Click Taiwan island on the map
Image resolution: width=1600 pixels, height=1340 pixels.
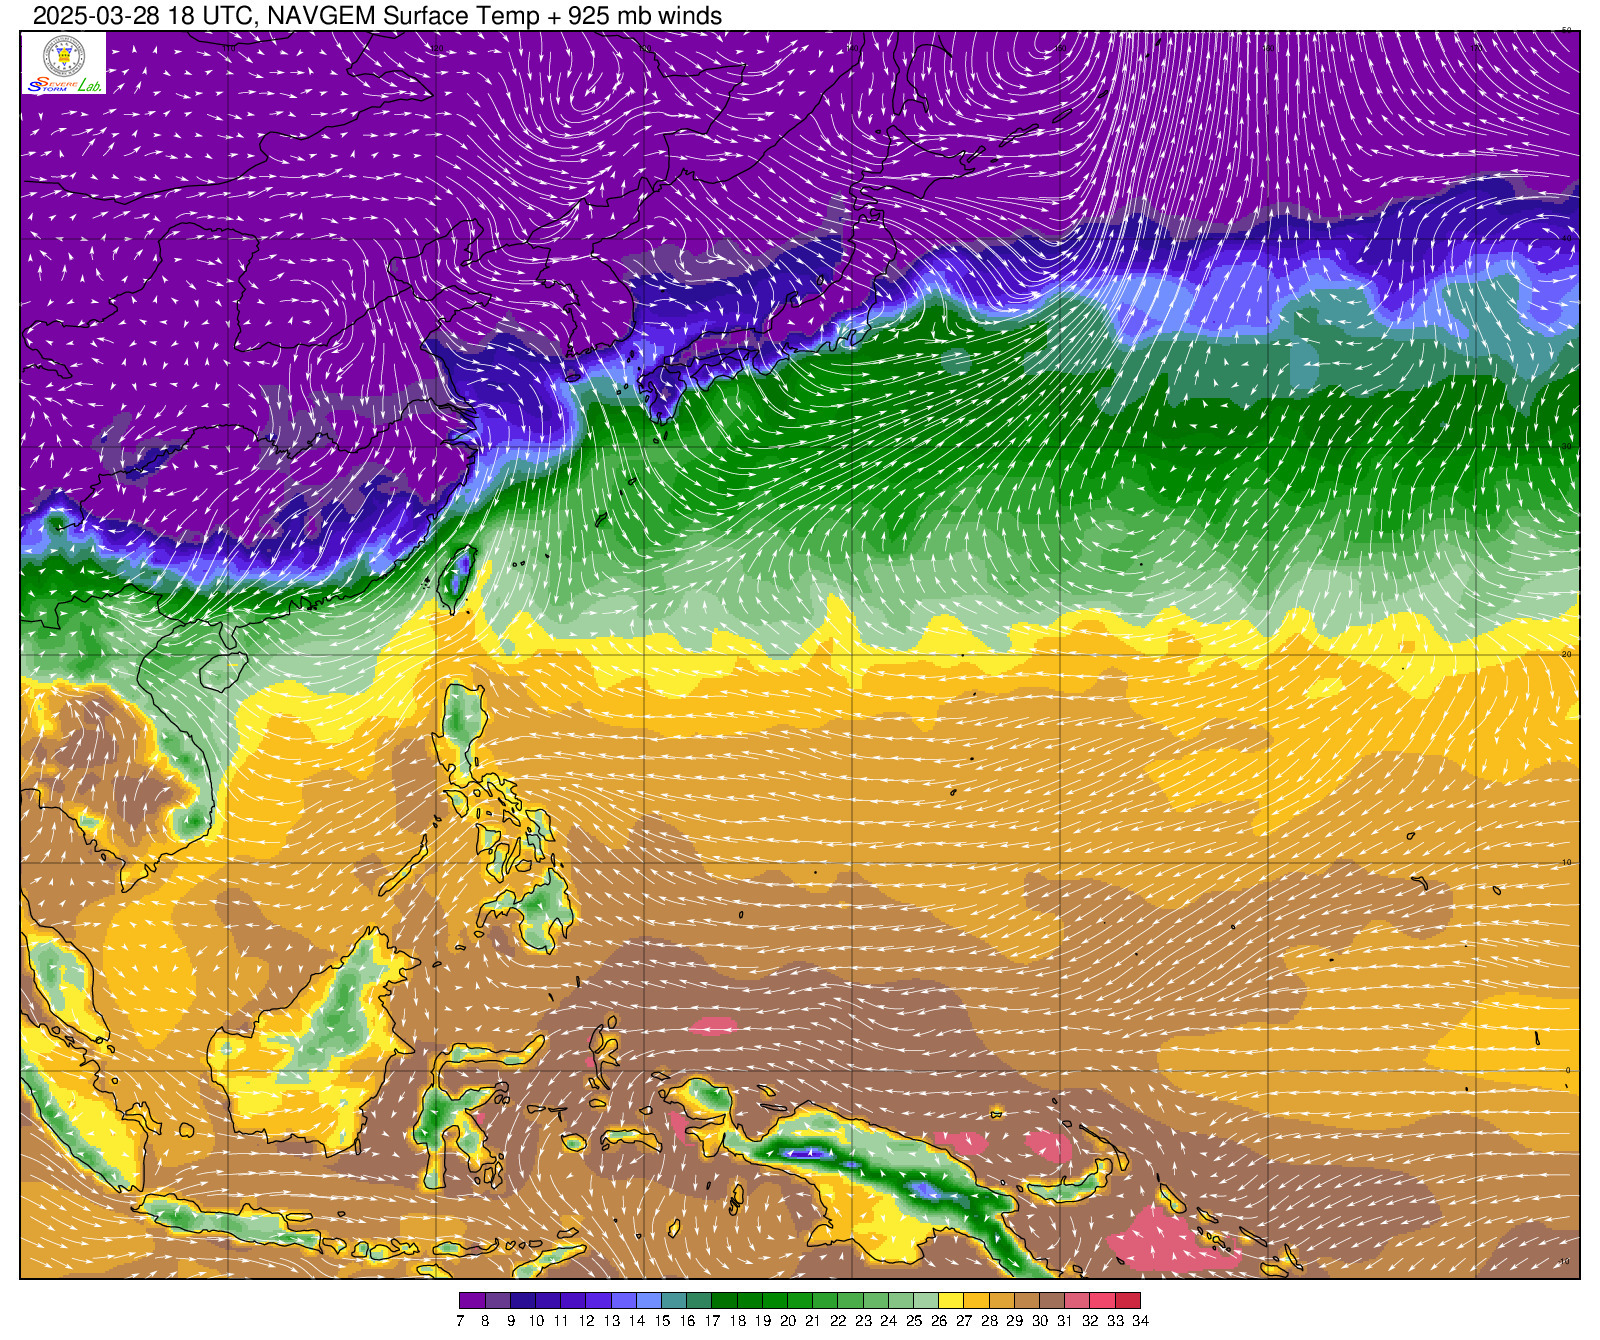coord(457,578)
